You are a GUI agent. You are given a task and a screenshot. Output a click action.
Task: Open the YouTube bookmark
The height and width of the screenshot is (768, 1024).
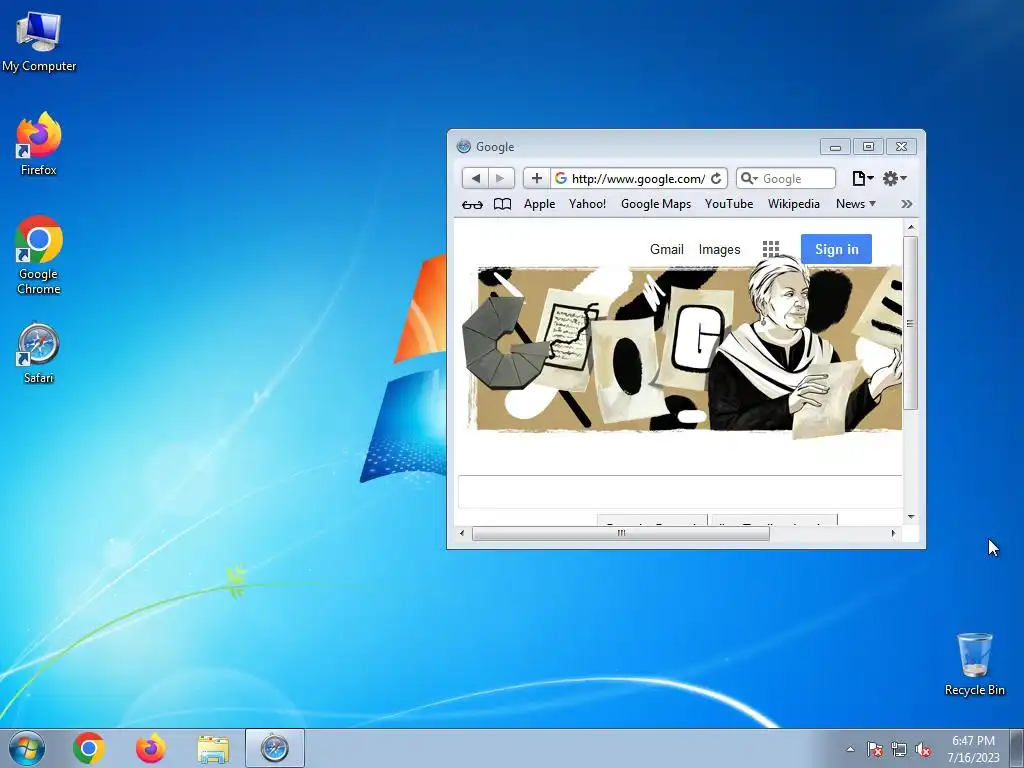[729, 204]
